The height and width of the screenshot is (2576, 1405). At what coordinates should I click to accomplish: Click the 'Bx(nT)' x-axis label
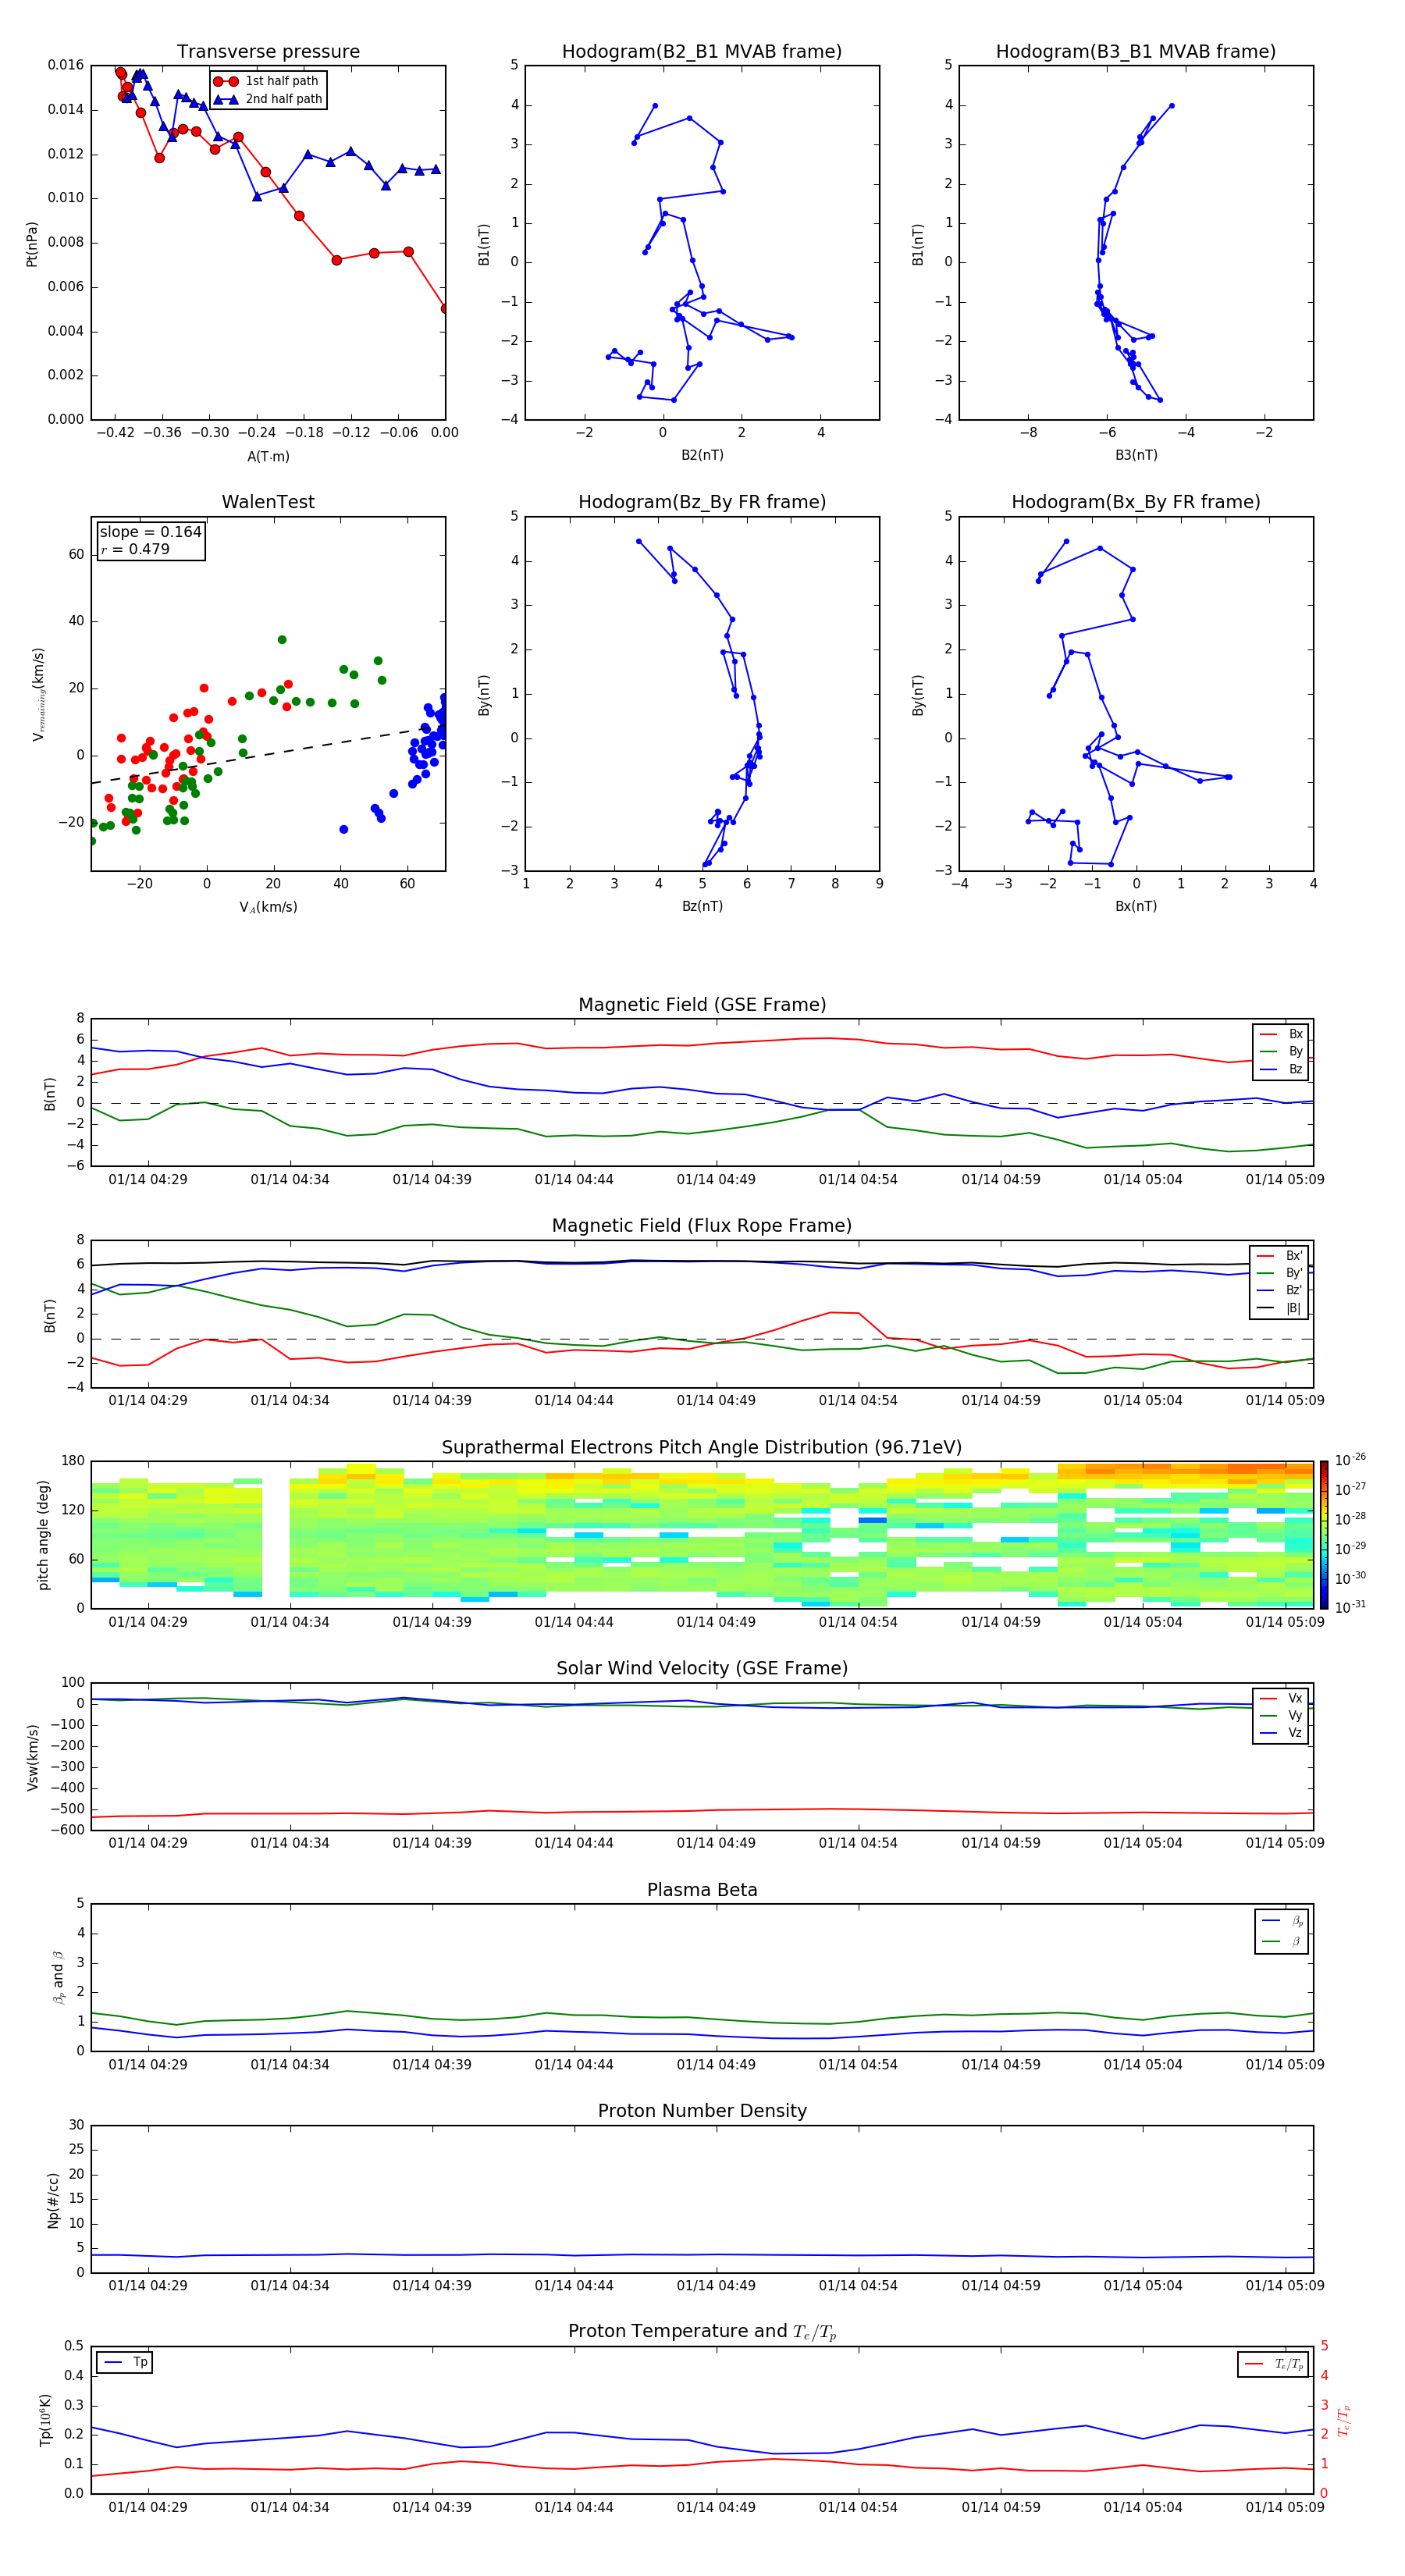point(1136,906)
